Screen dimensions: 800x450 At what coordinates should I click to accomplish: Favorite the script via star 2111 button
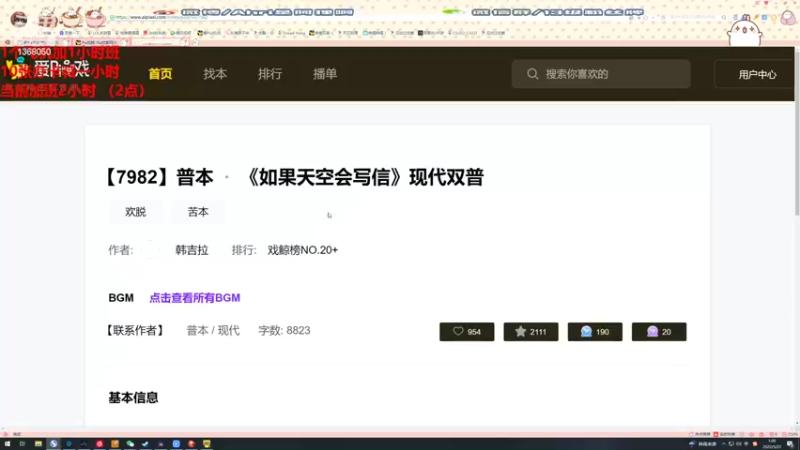pos(531,332)
